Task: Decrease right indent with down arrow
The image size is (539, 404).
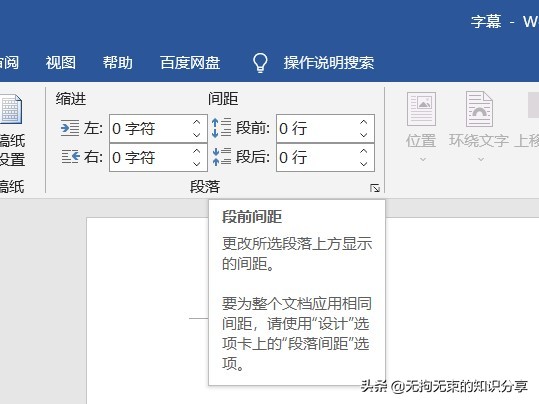Action: point(196,164)
